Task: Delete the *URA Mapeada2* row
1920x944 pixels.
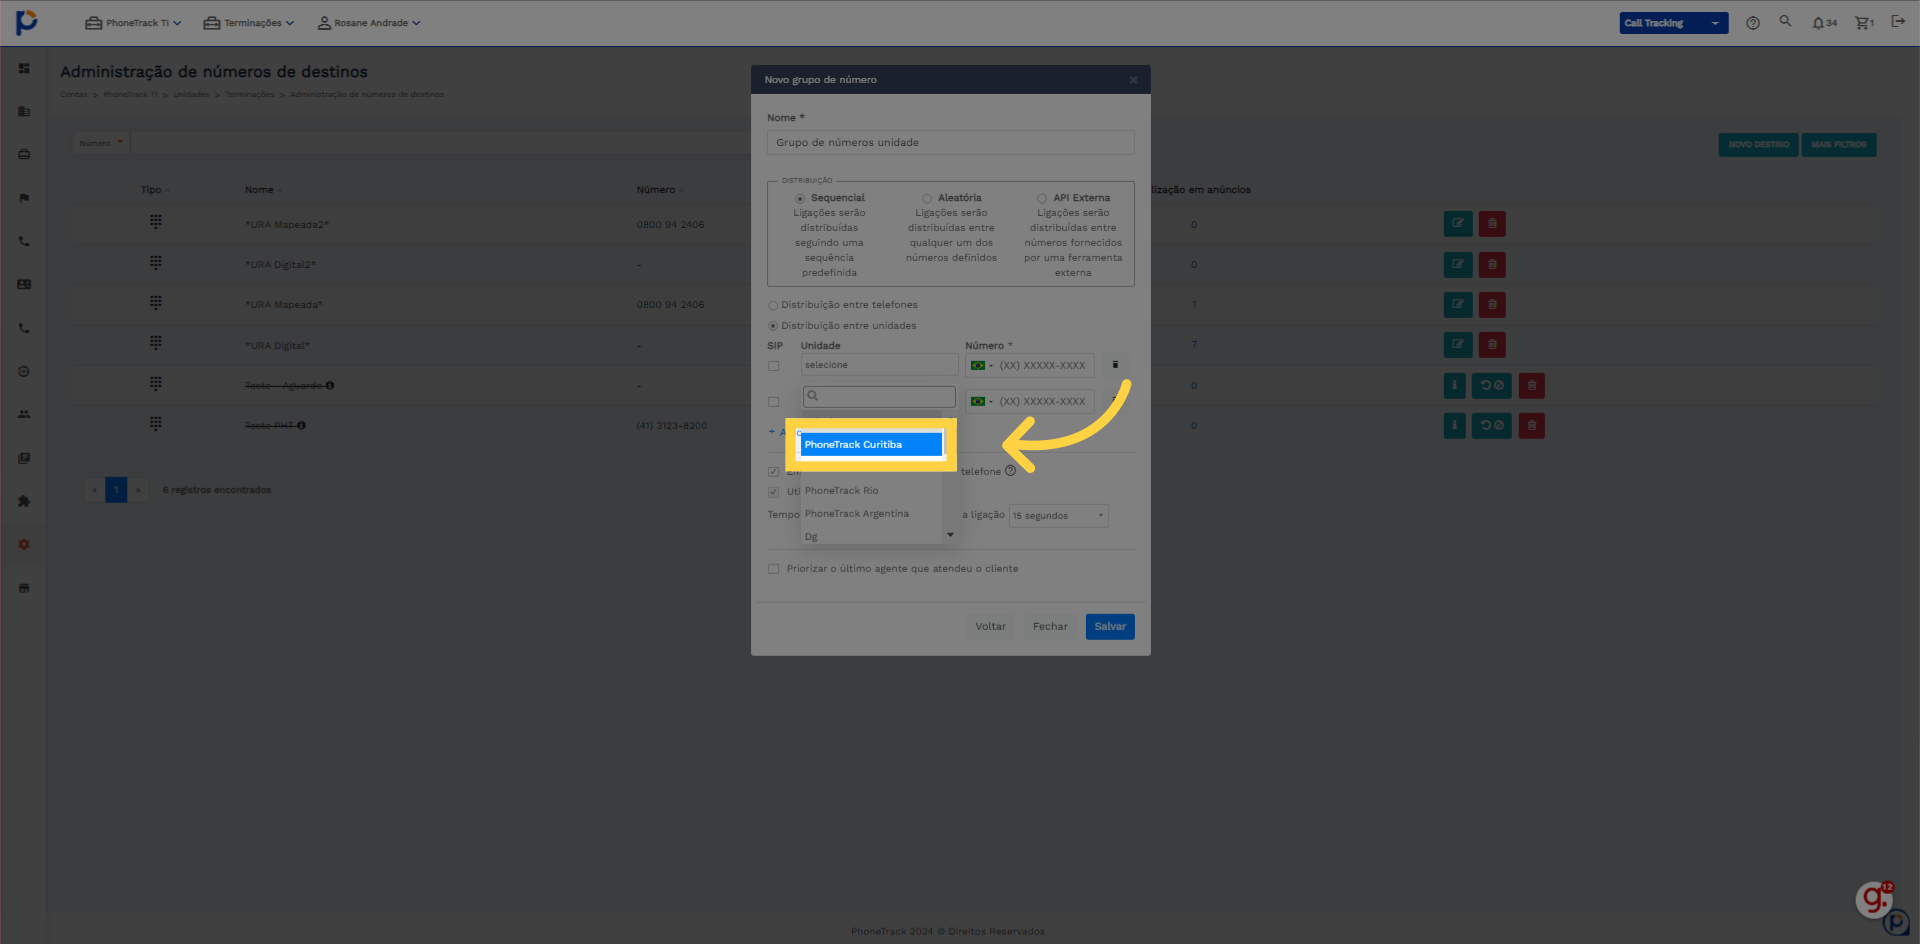Action: pyautogui.click(x=1492, y=224)
